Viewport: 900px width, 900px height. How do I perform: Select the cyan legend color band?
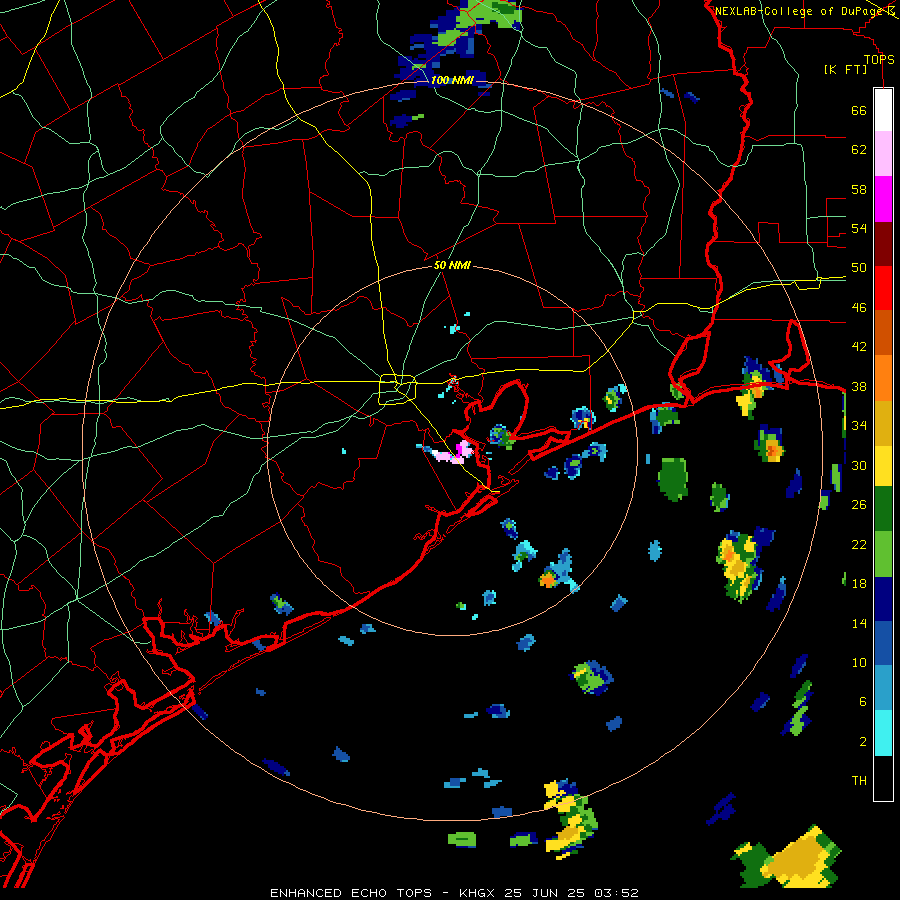click(883, 733)
